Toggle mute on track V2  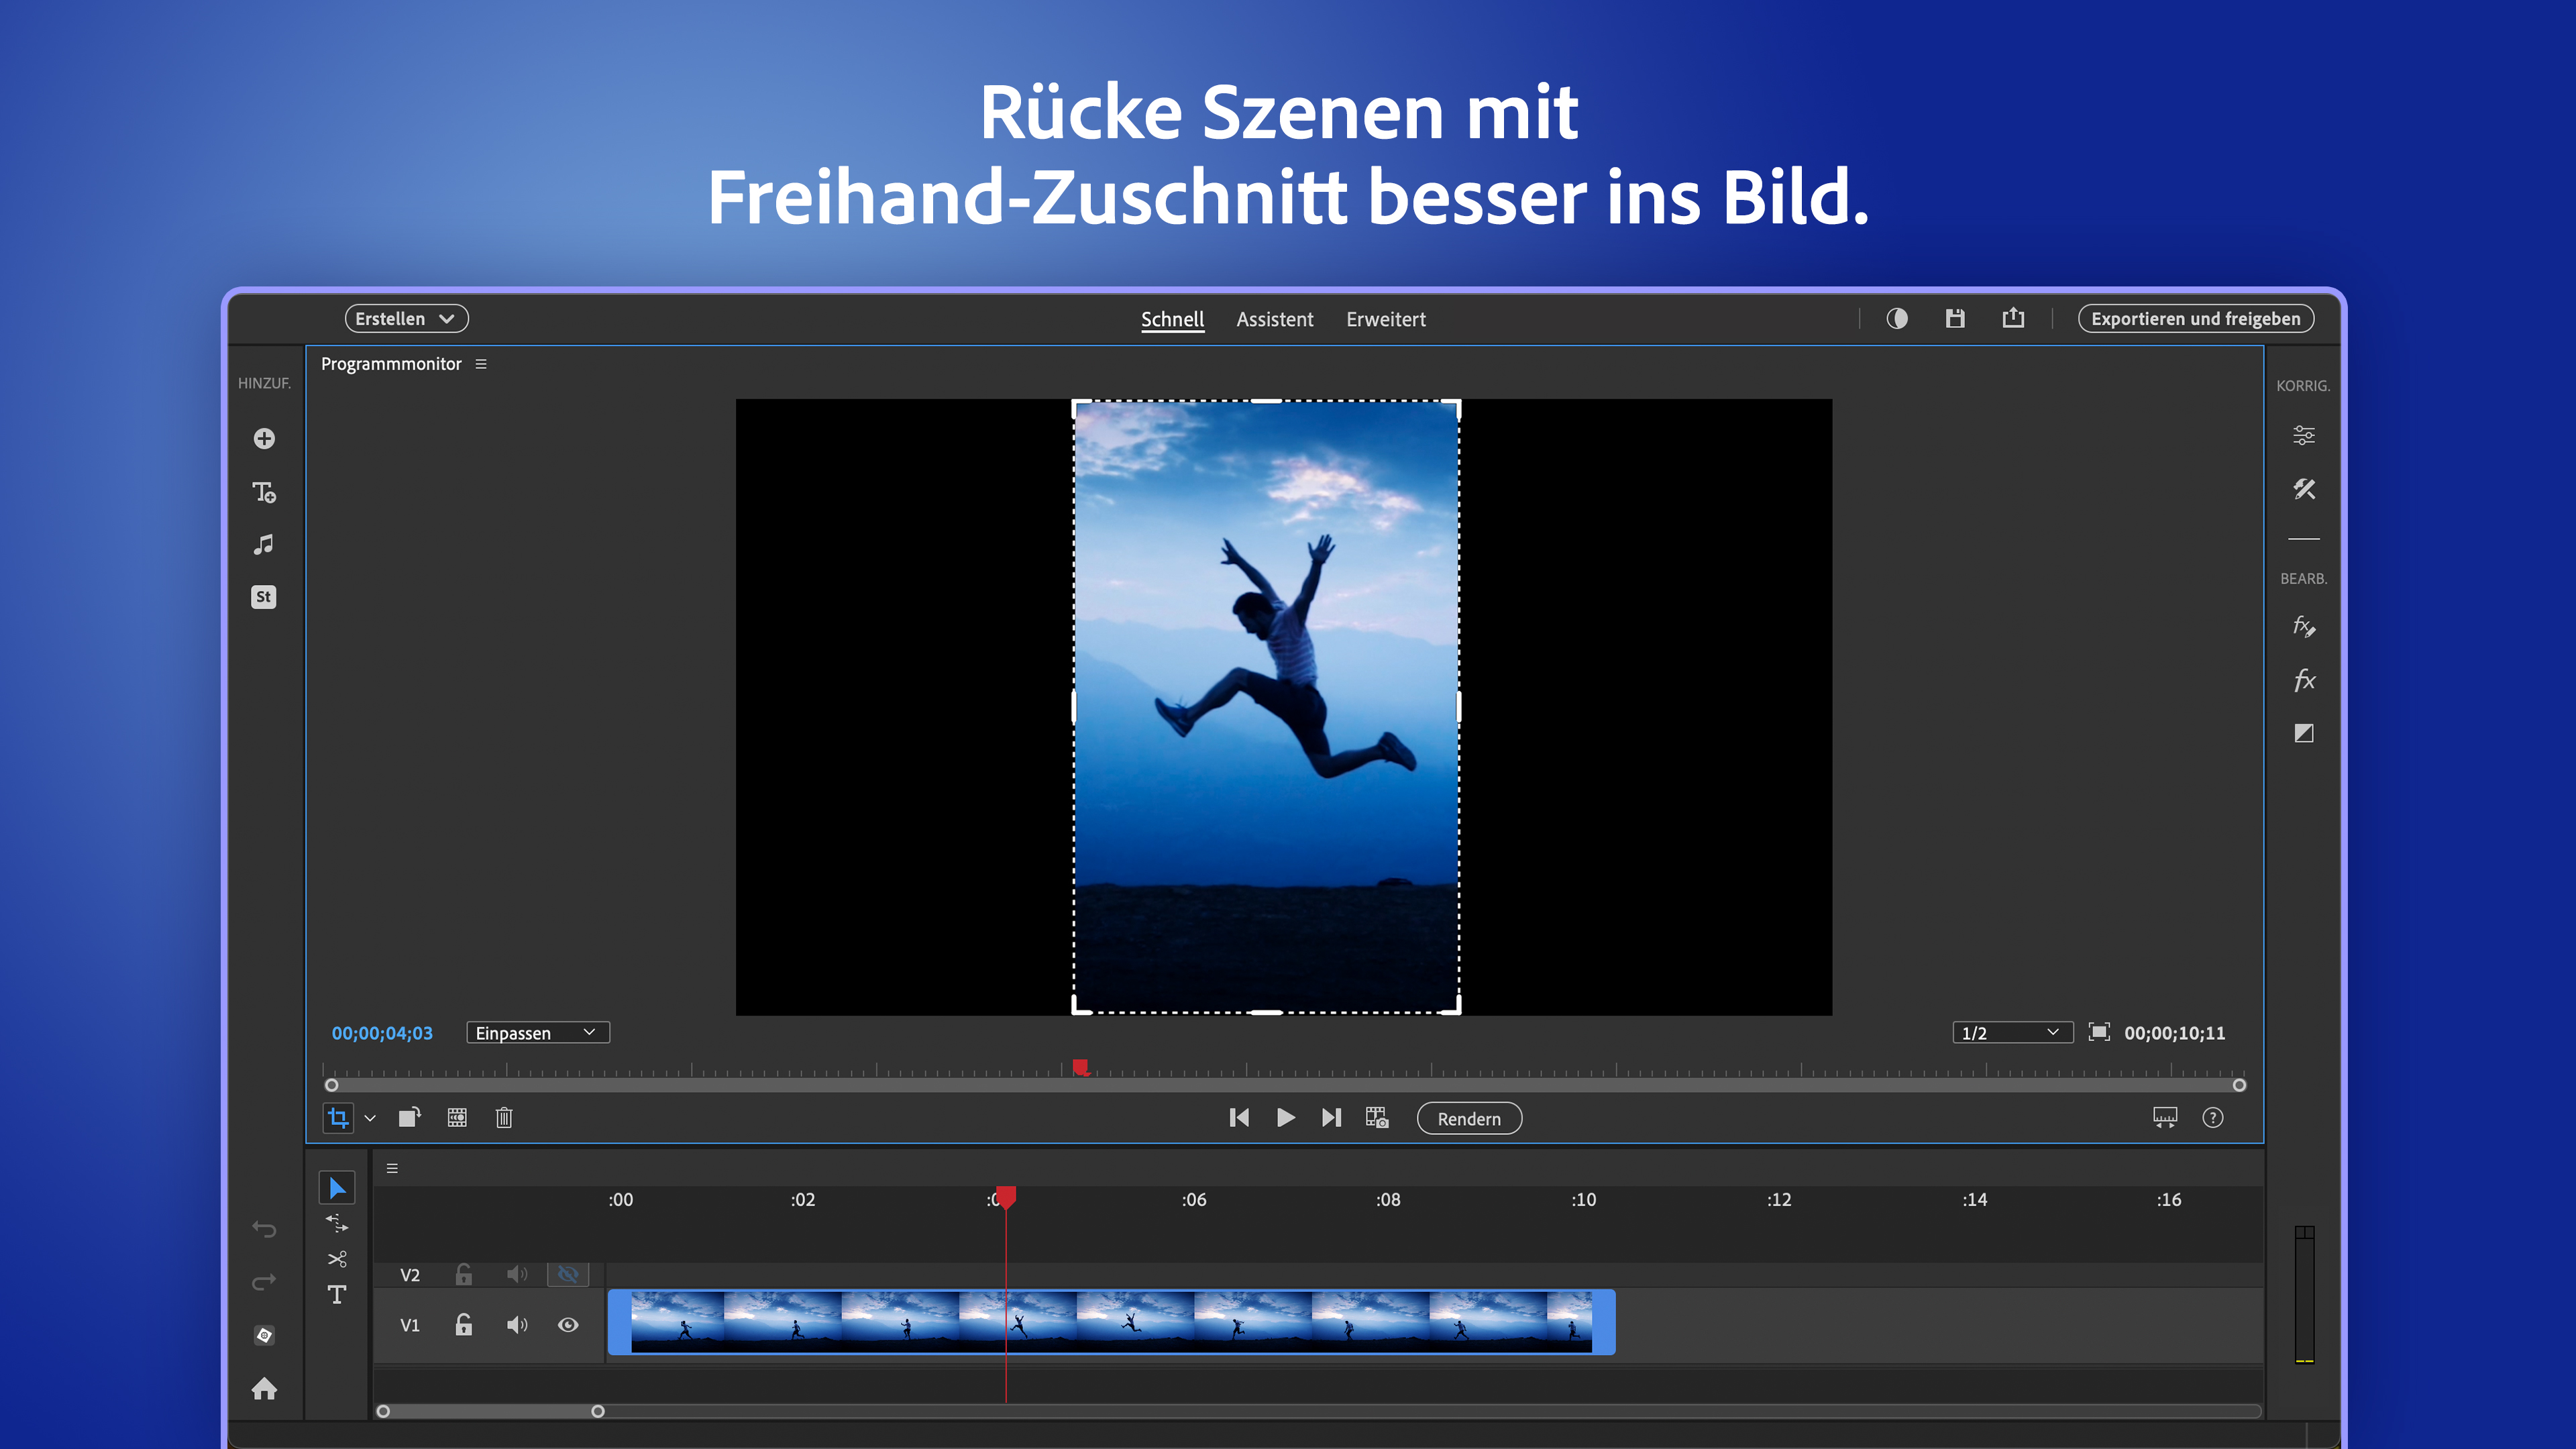point(517,1274)
